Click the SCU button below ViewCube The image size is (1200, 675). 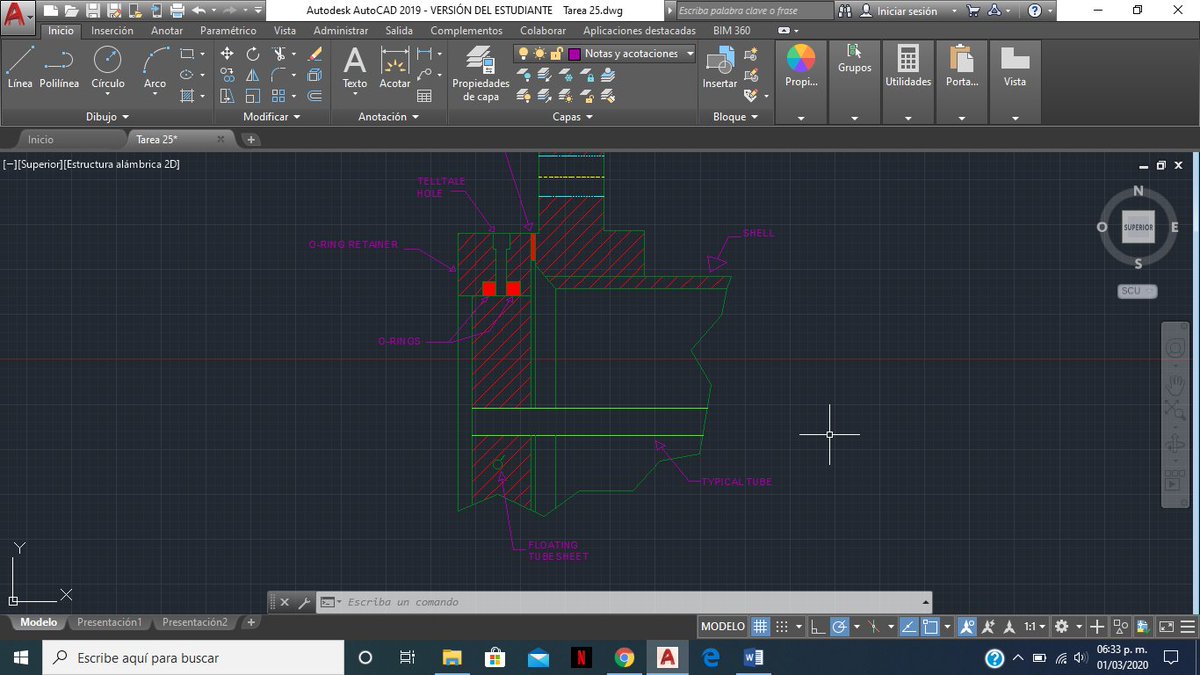point(1138,291)
